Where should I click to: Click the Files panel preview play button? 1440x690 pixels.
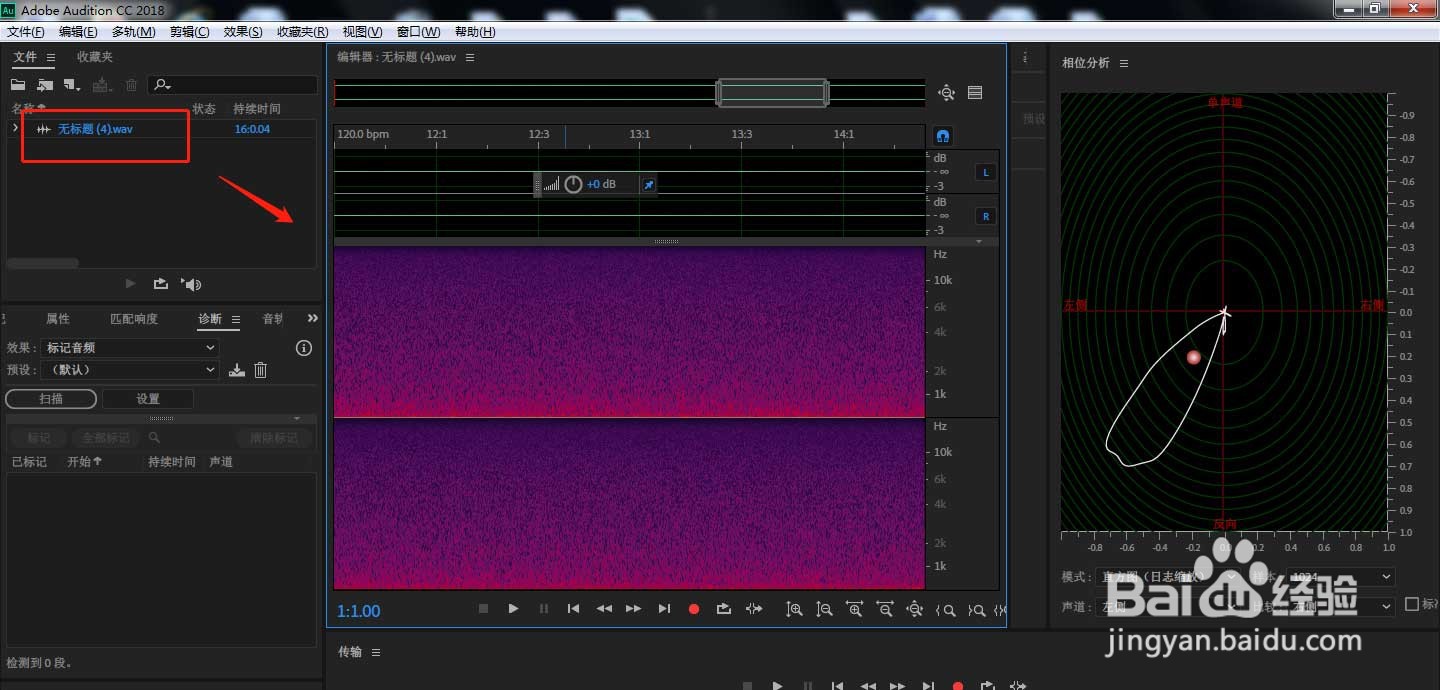pyautogui.click(x=131, y=284)
